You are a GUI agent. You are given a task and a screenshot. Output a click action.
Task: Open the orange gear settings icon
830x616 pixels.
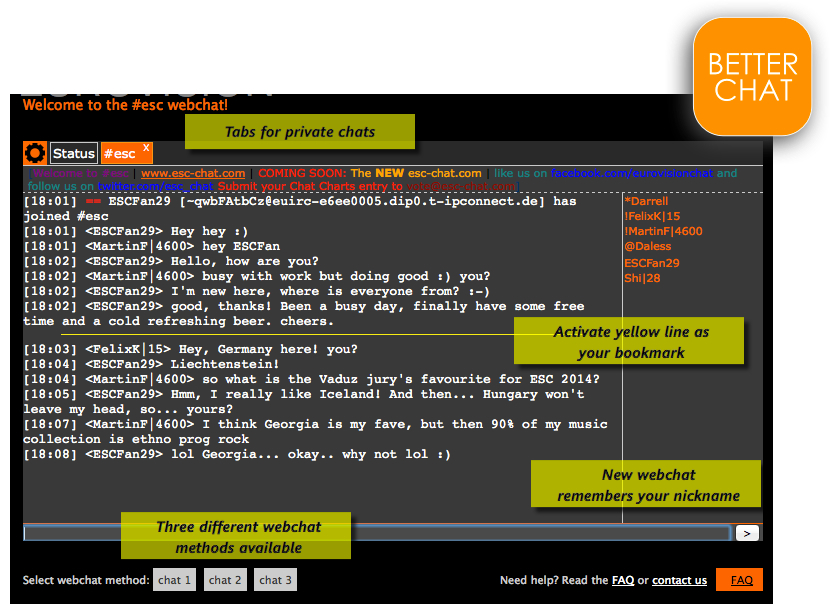pos(35,153)
